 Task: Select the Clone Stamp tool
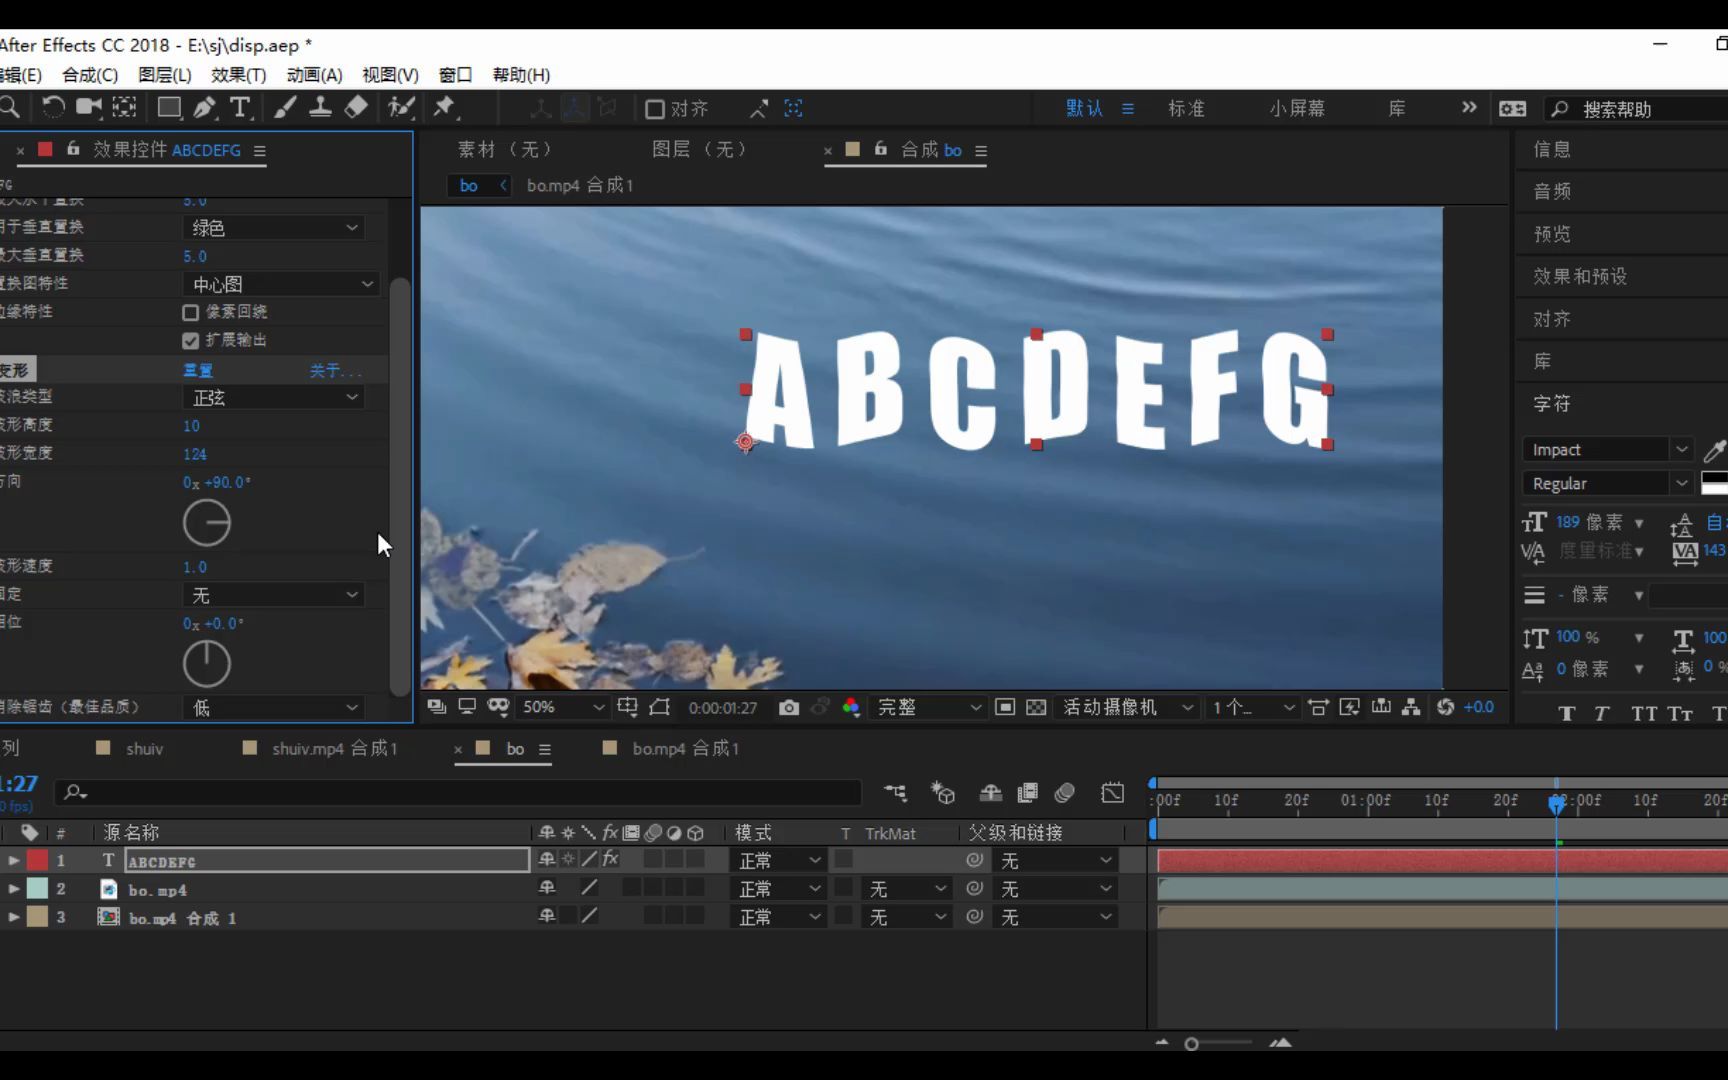tap(320, 108)
